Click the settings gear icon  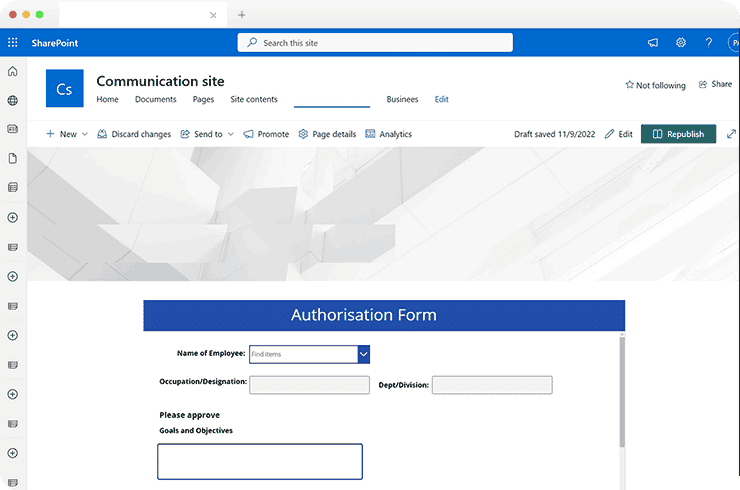(x=681, y=43)
